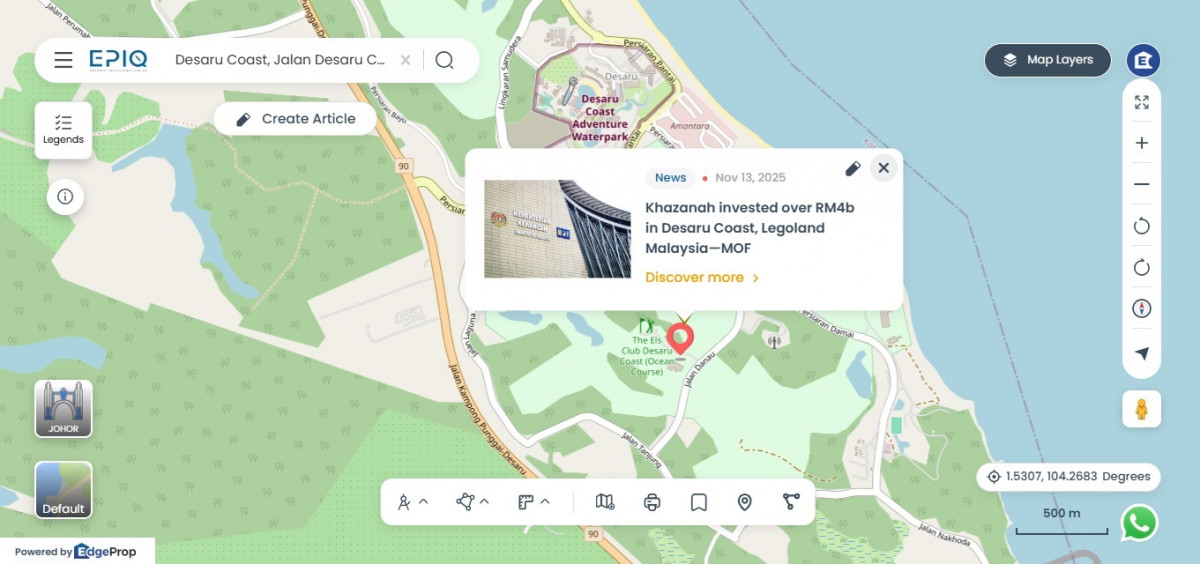1200x564 pixels.
Task: Toggle fullscreen map view
Action: [x=1142, y=102]
